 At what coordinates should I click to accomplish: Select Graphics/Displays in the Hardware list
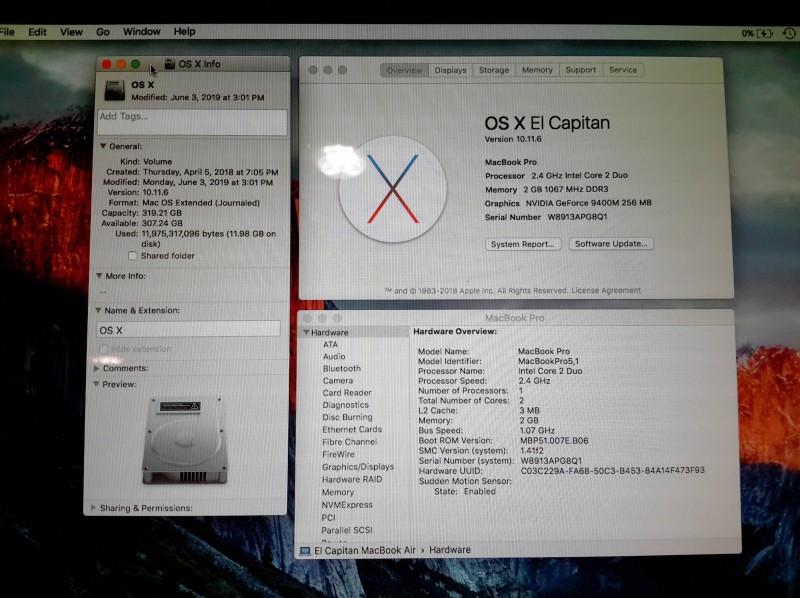tap(358, 466)
